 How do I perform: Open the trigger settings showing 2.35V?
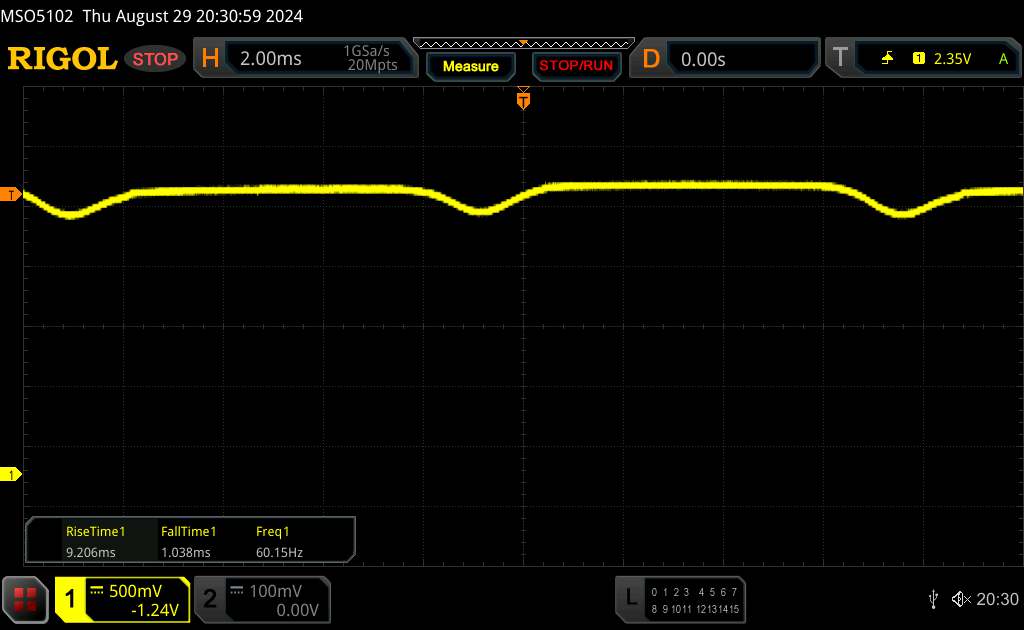(x=950, y=59)
